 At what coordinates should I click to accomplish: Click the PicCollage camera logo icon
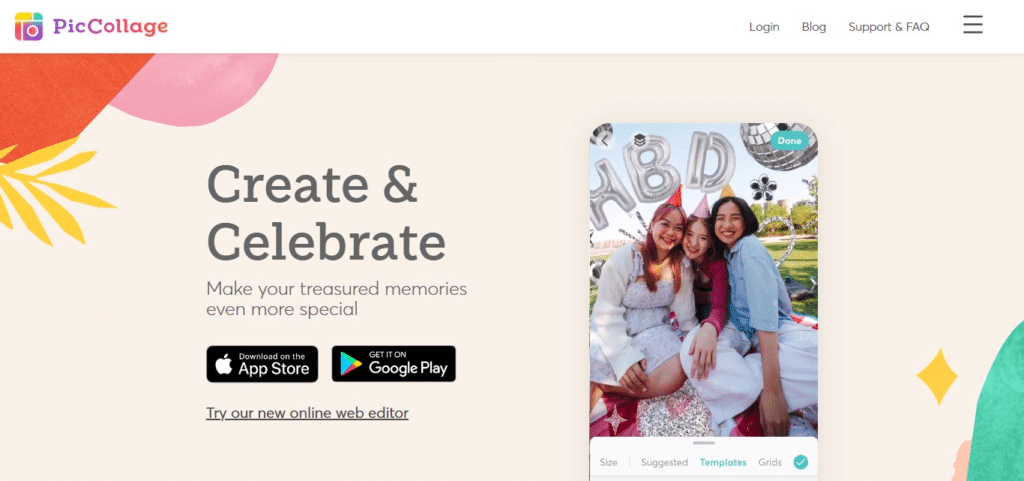point(29,27)
